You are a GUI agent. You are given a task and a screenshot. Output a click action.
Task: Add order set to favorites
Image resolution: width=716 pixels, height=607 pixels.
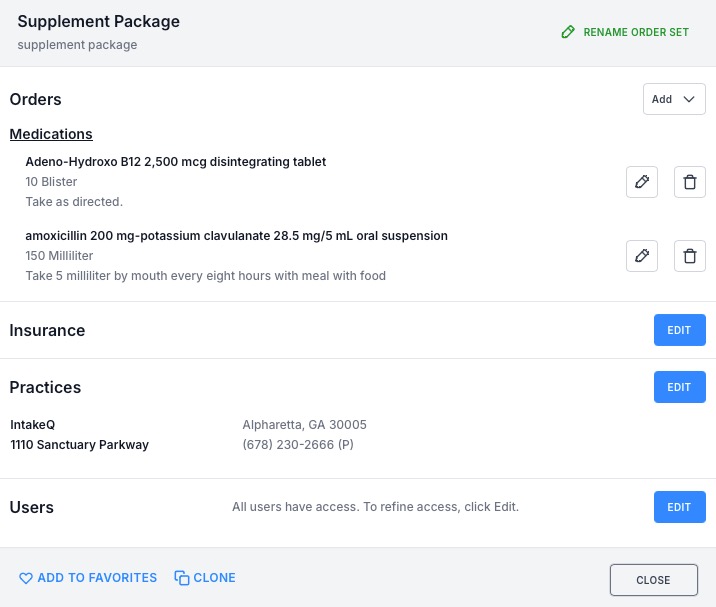88,578
